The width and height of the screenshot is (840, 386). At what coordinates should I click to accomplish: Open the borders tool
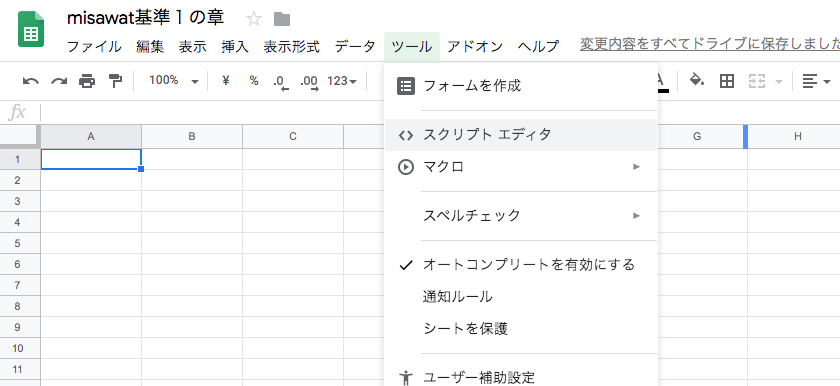726,81
